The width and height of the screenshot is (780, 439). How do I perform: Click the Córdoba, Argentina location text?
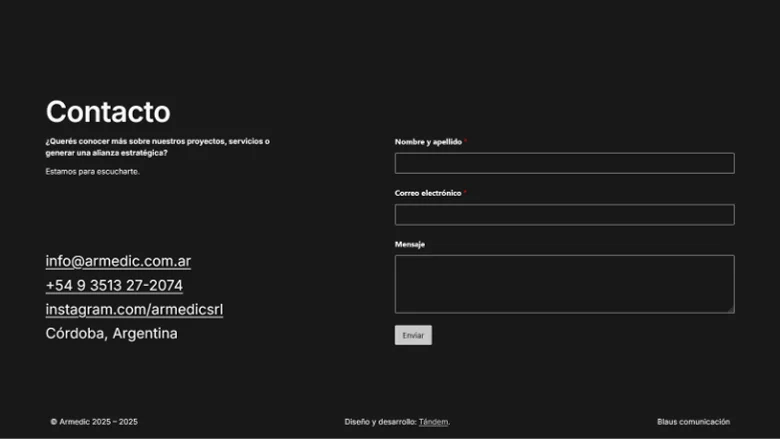point(111,333)
